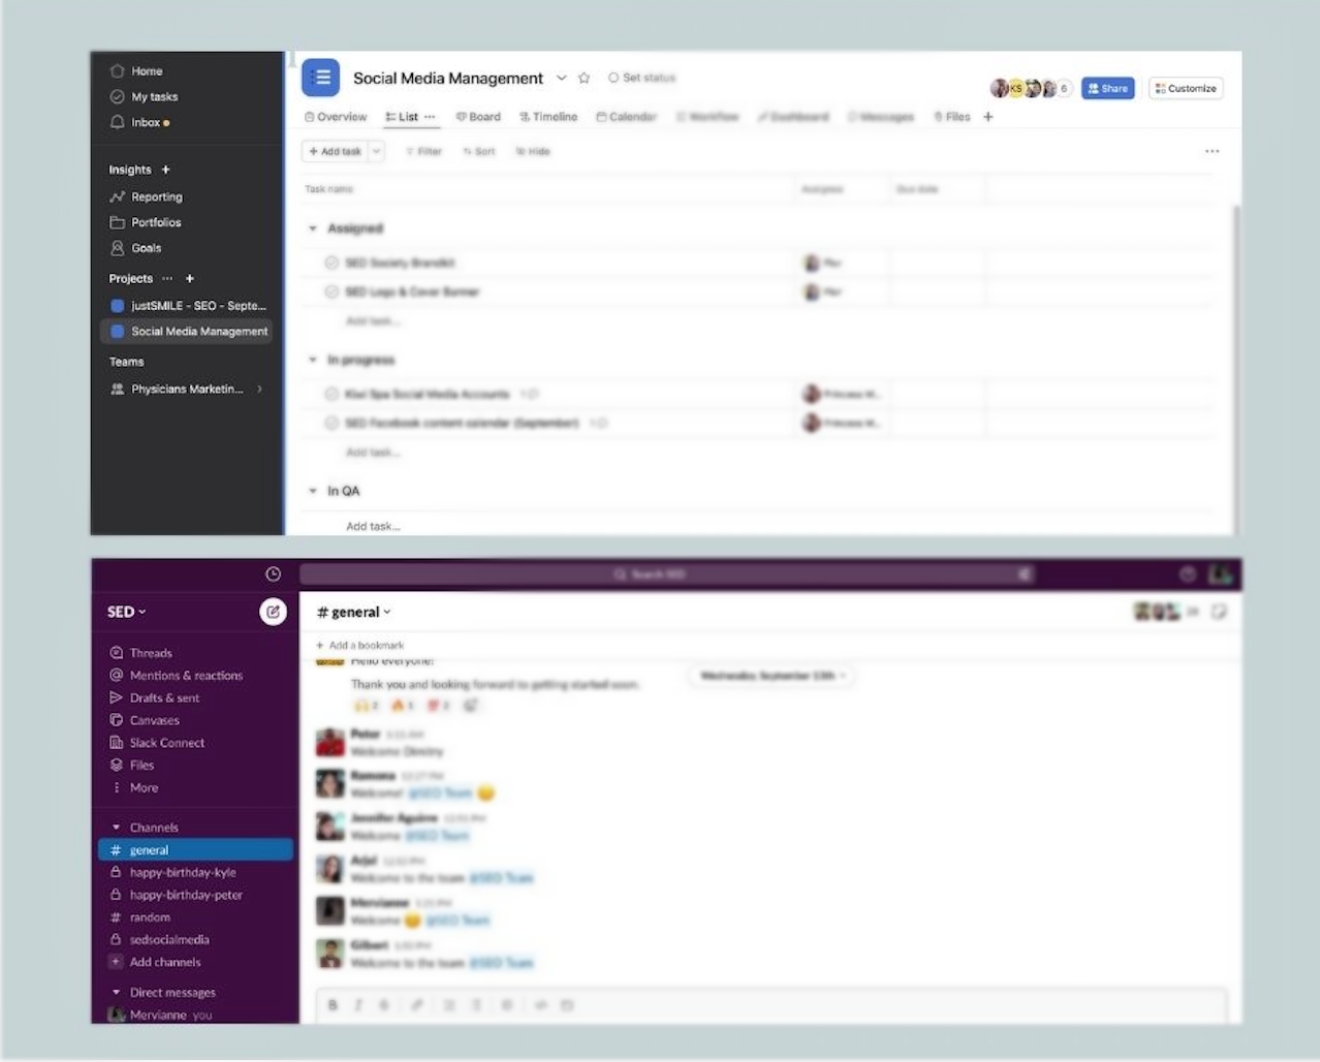1320x1062 pixels.
Task: Toggle bold formatting in Slack composer
Action: pyautogui.click(x=333, y=1005)
